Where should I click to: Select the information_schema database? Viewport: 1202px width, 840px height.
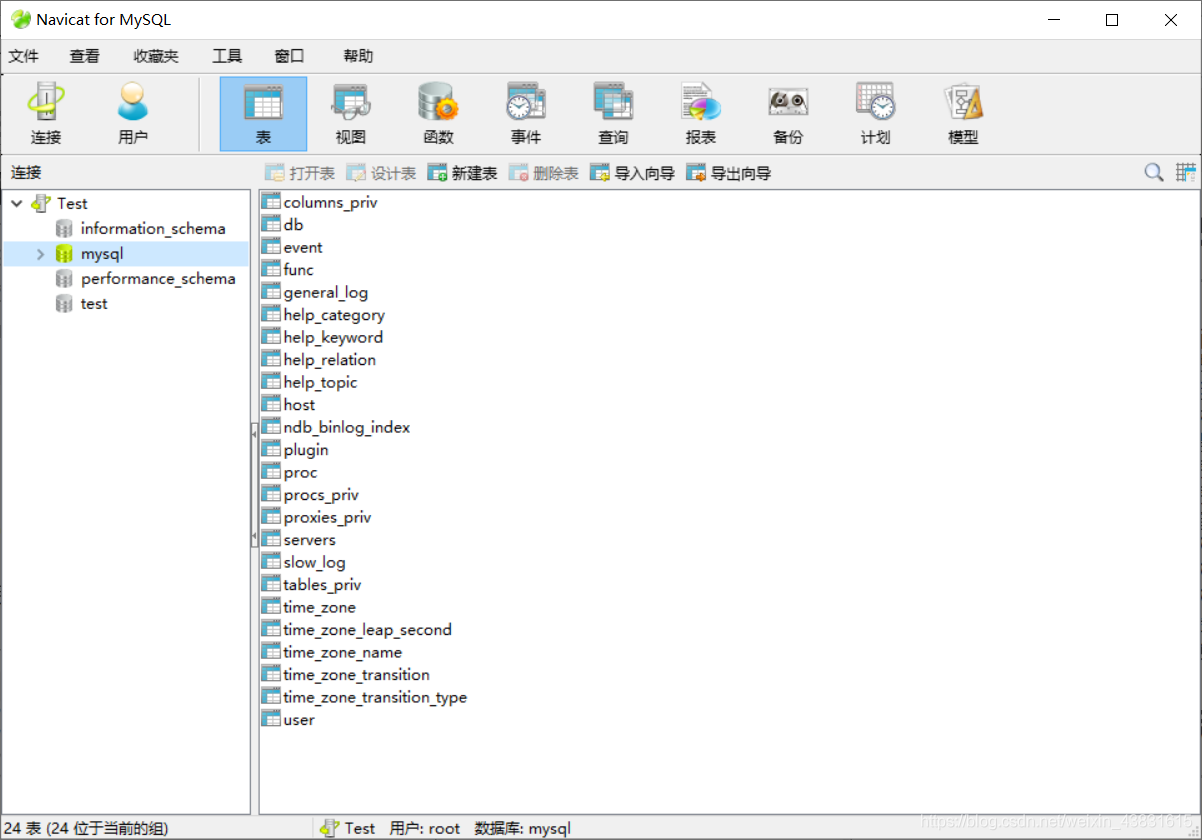click(153, 228)
